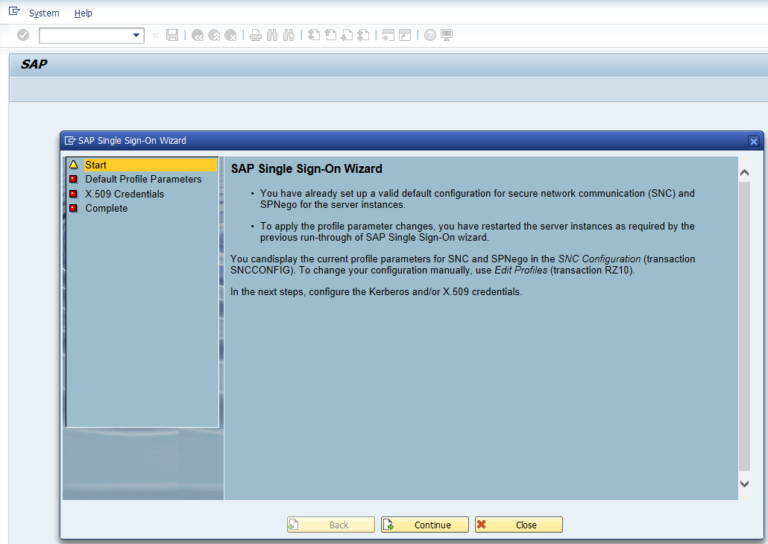768x544 pixels.
Task: Click the Customize Local Layout monitor icon
Action: [x=447, y=35]
